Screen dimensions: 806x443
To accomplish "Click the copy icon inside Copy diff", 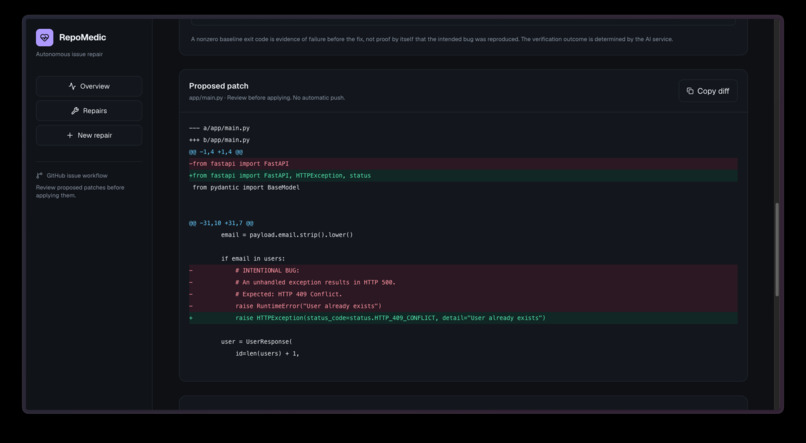I will coord(690,91).
